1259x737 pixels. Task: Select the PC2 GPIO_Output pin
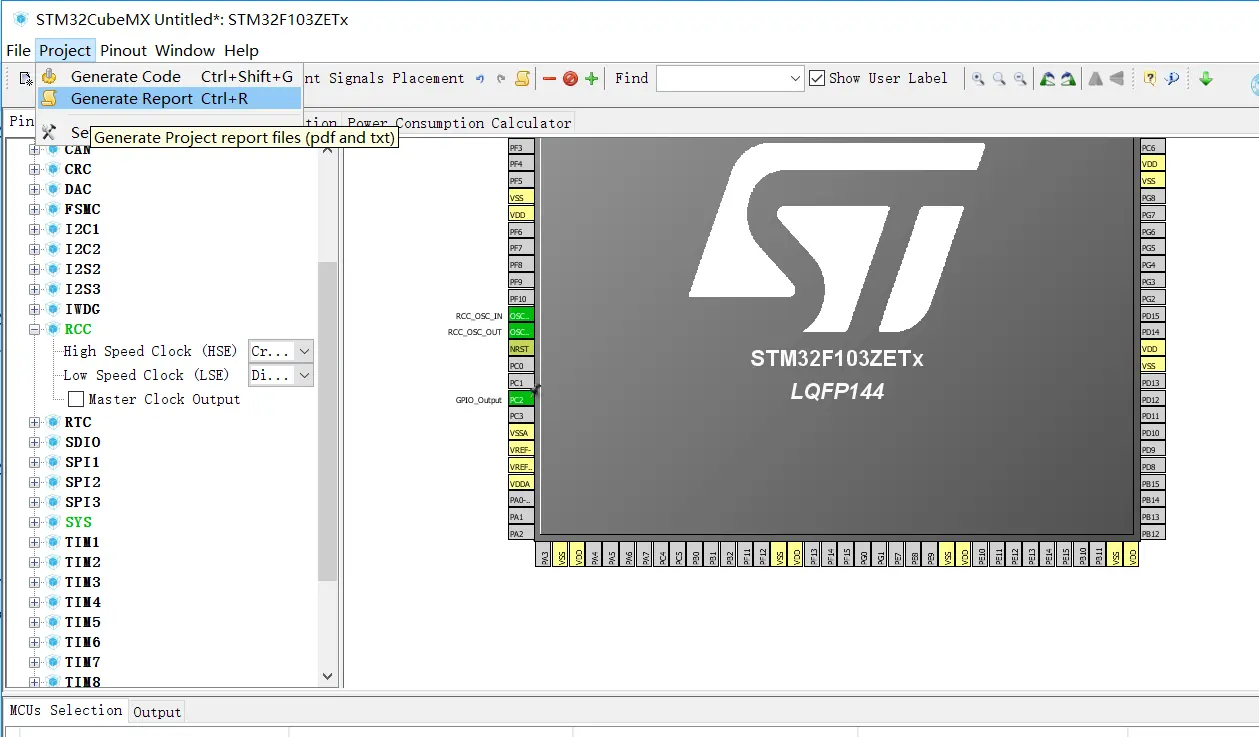coord(521,399)
